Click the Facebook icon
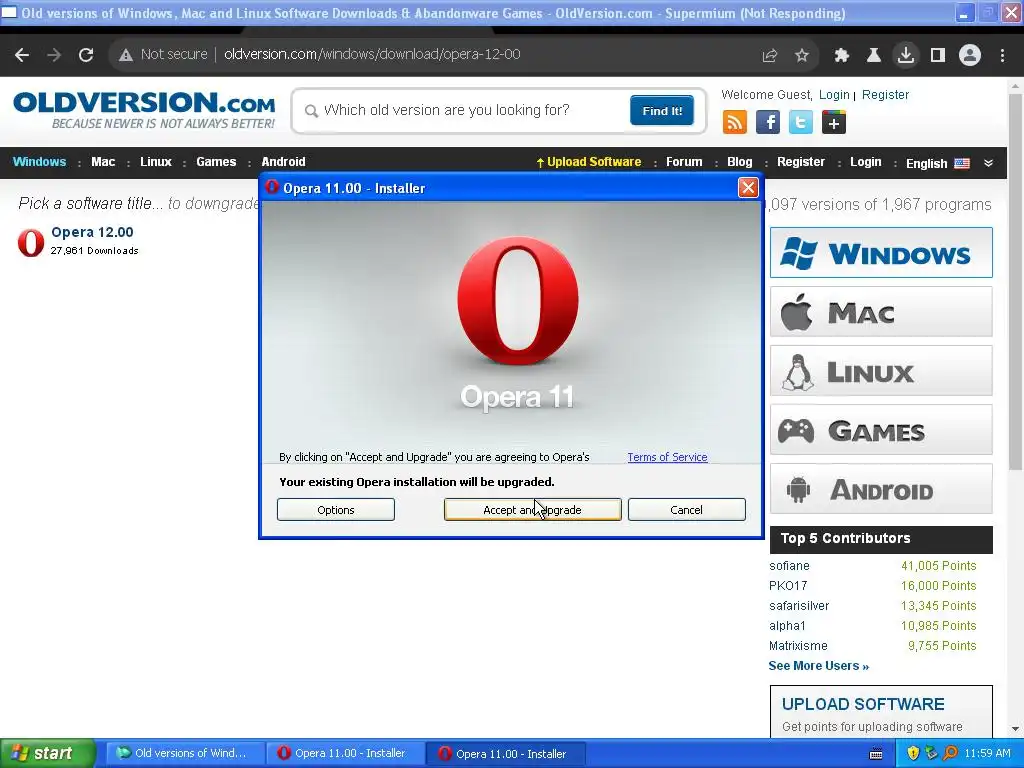Screen dimensions: 1024x768 click(768, 122)
